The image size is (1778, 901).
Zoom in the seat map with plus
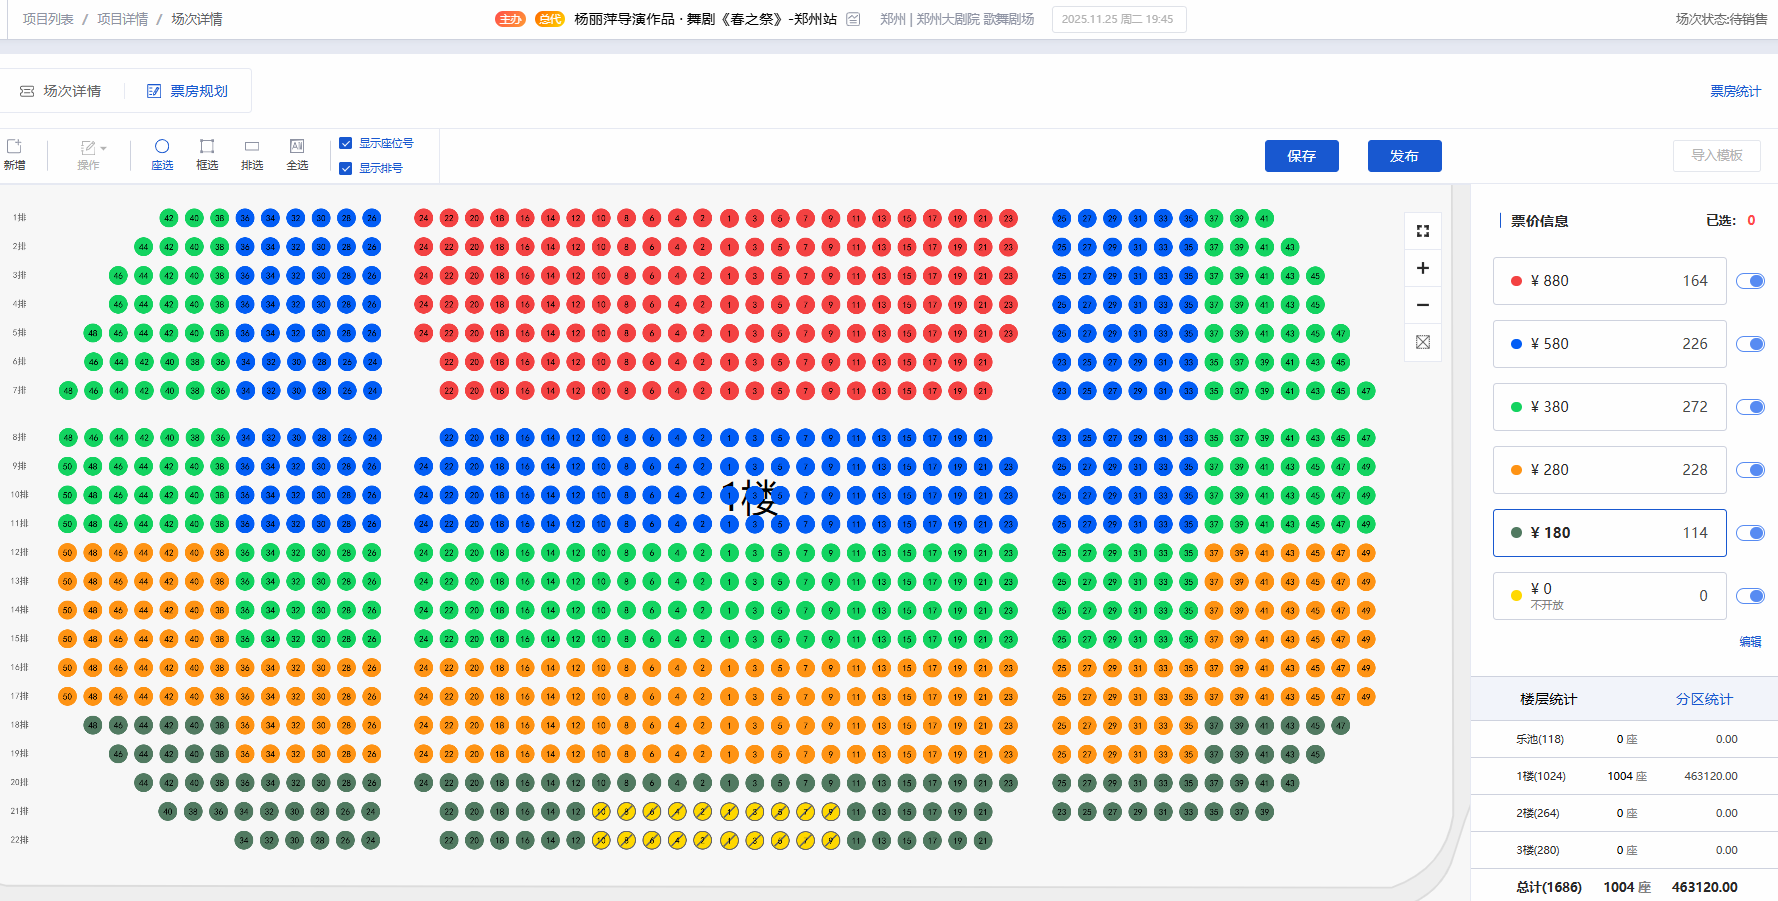[x=1423, y=268]
